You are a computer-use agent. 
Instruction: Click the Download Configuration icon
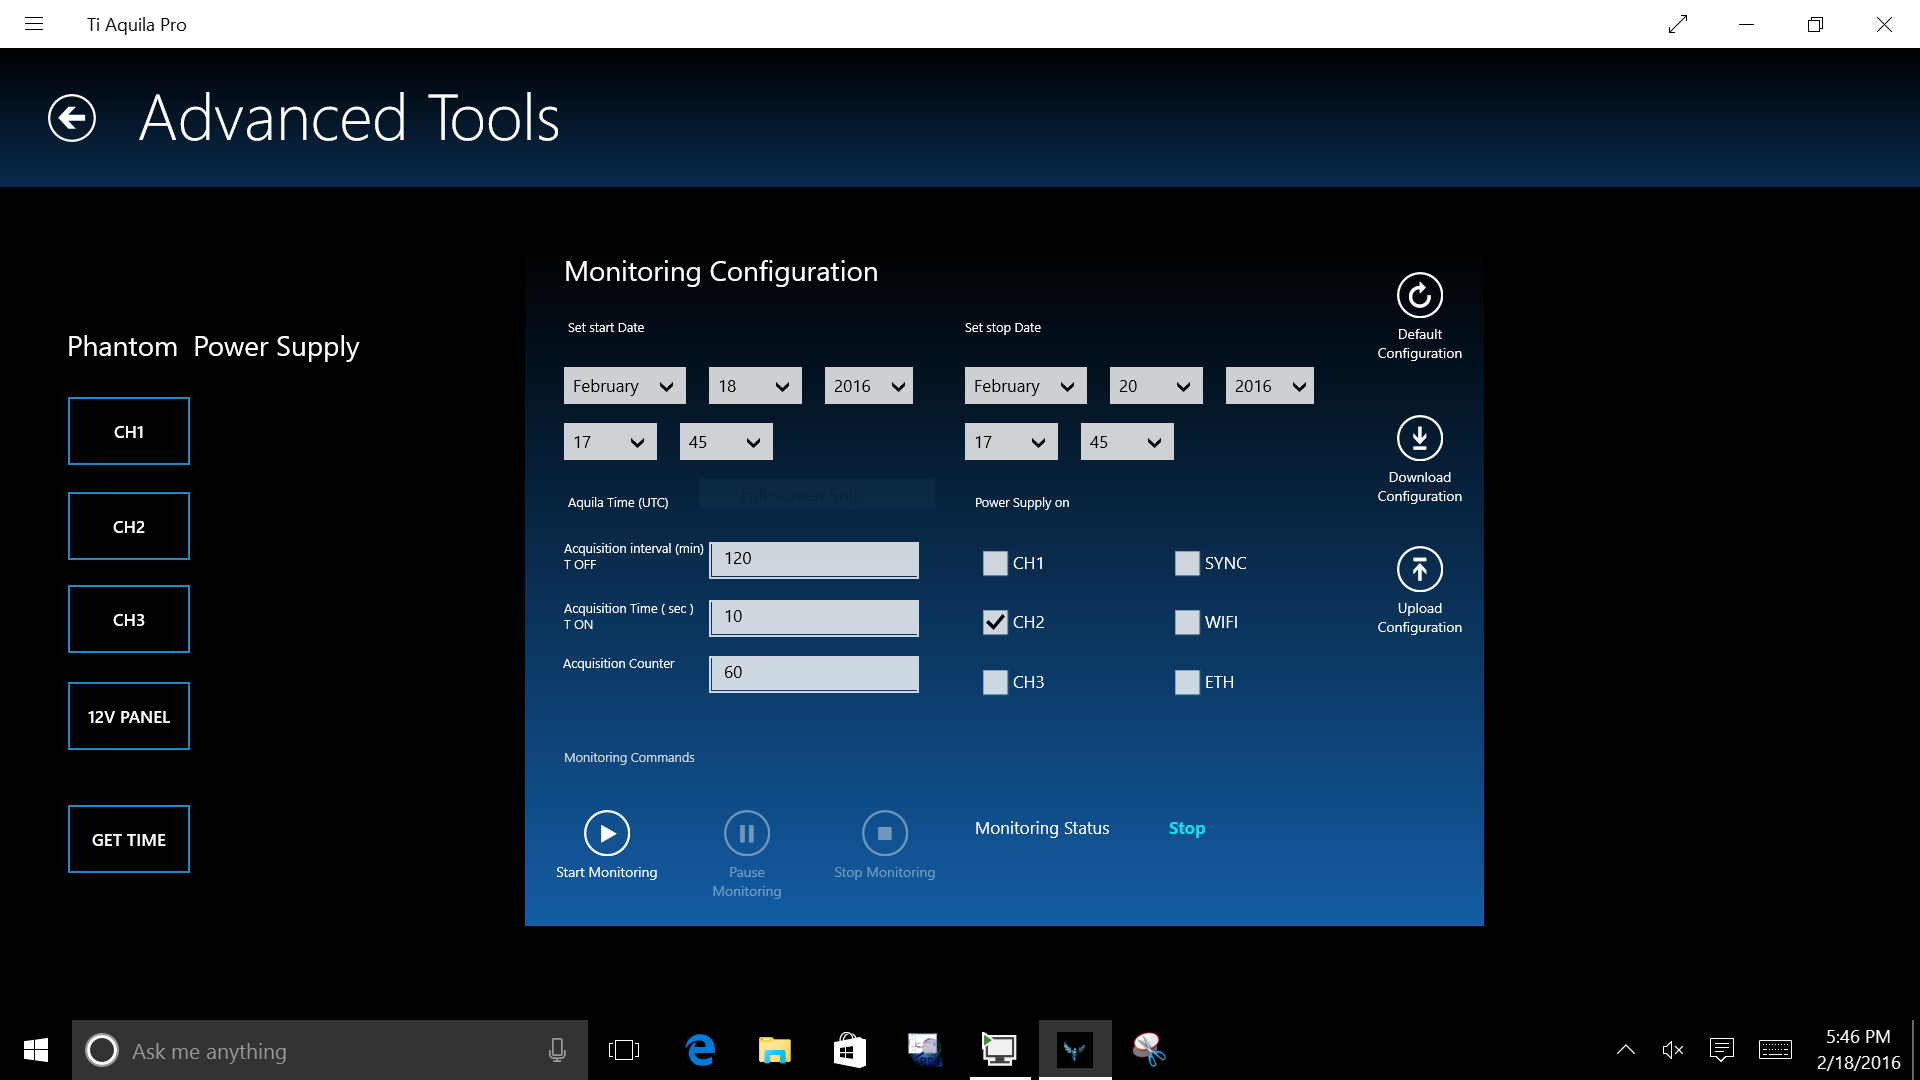(1419, 438)
